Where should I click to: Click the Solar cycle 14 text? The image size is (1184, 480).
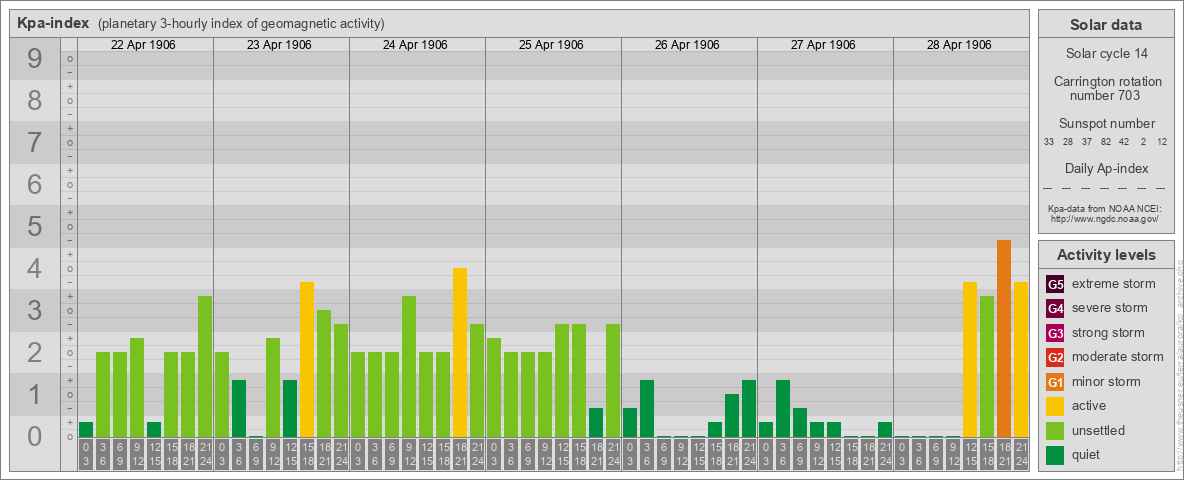[1106, 54]
